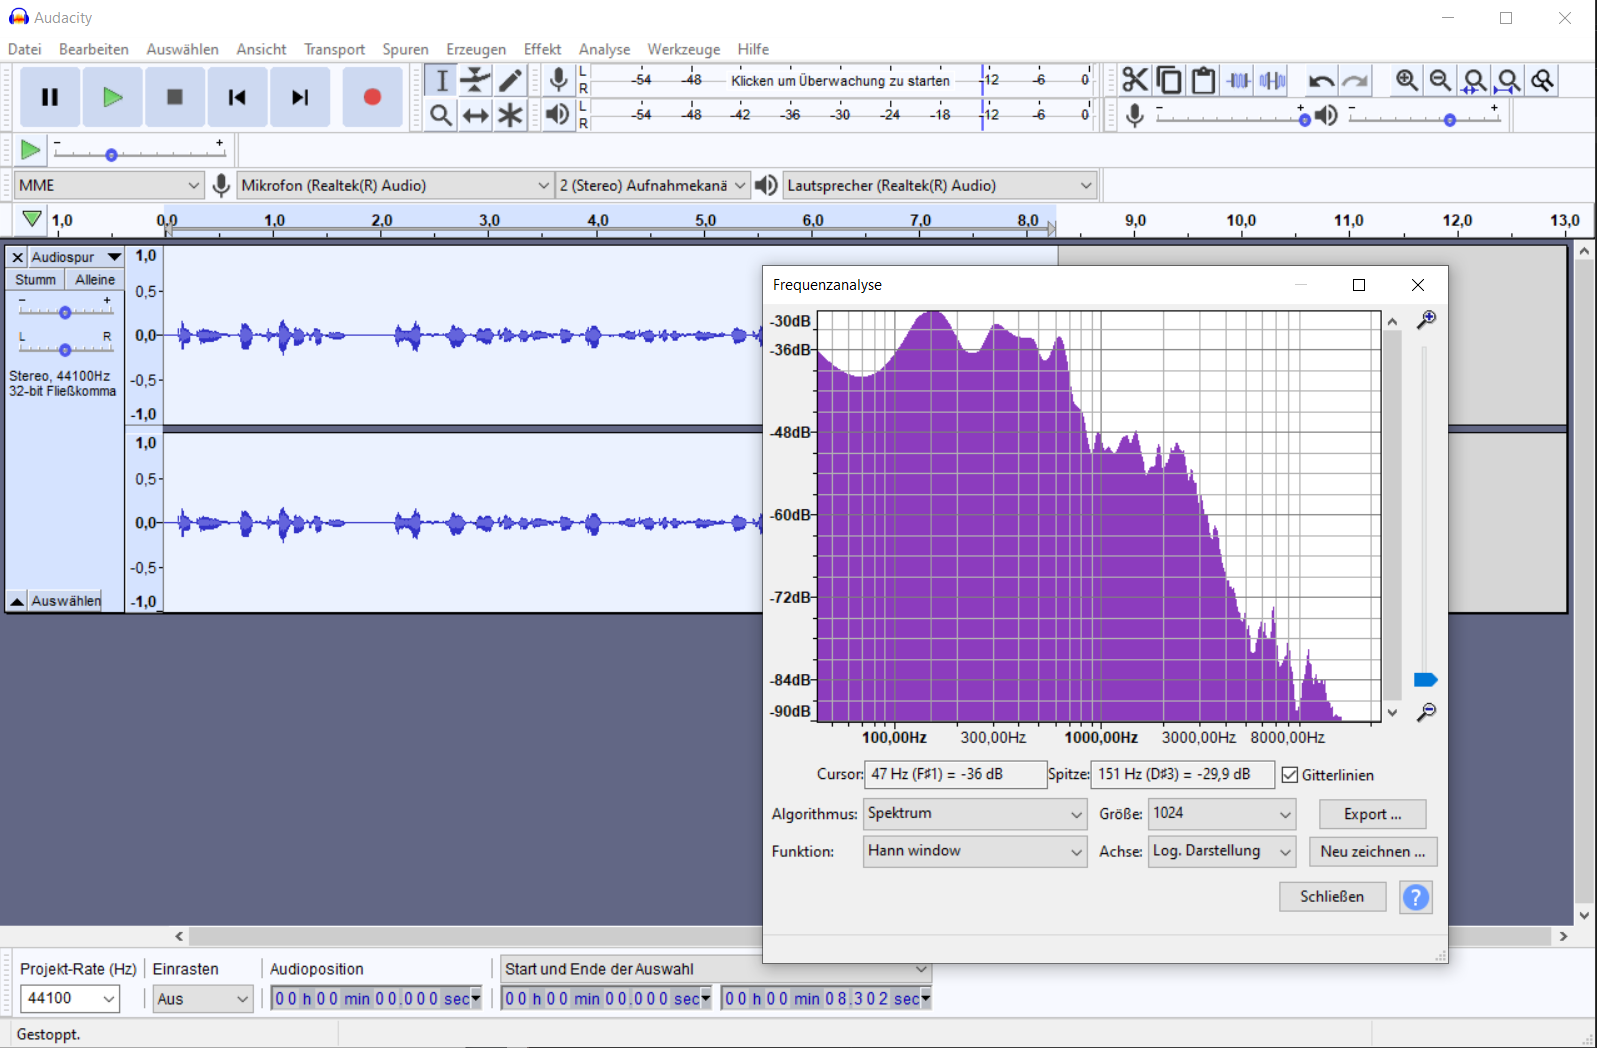Click the playback meter speaker icon
Screen dimensions: 1597x1048
(x=558, y=115)
